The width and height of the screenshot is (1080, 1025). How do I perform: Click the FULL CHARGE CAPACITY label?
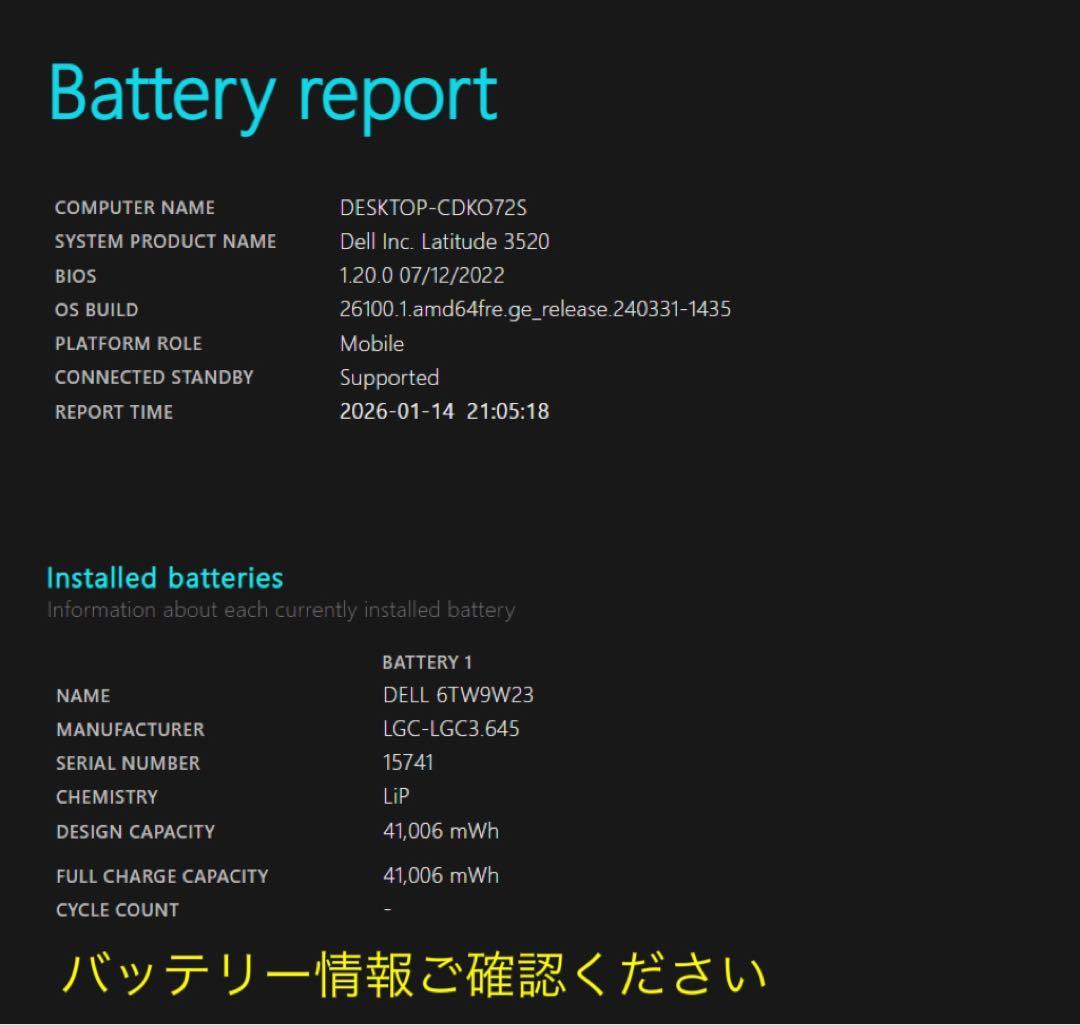coord(162,876)
